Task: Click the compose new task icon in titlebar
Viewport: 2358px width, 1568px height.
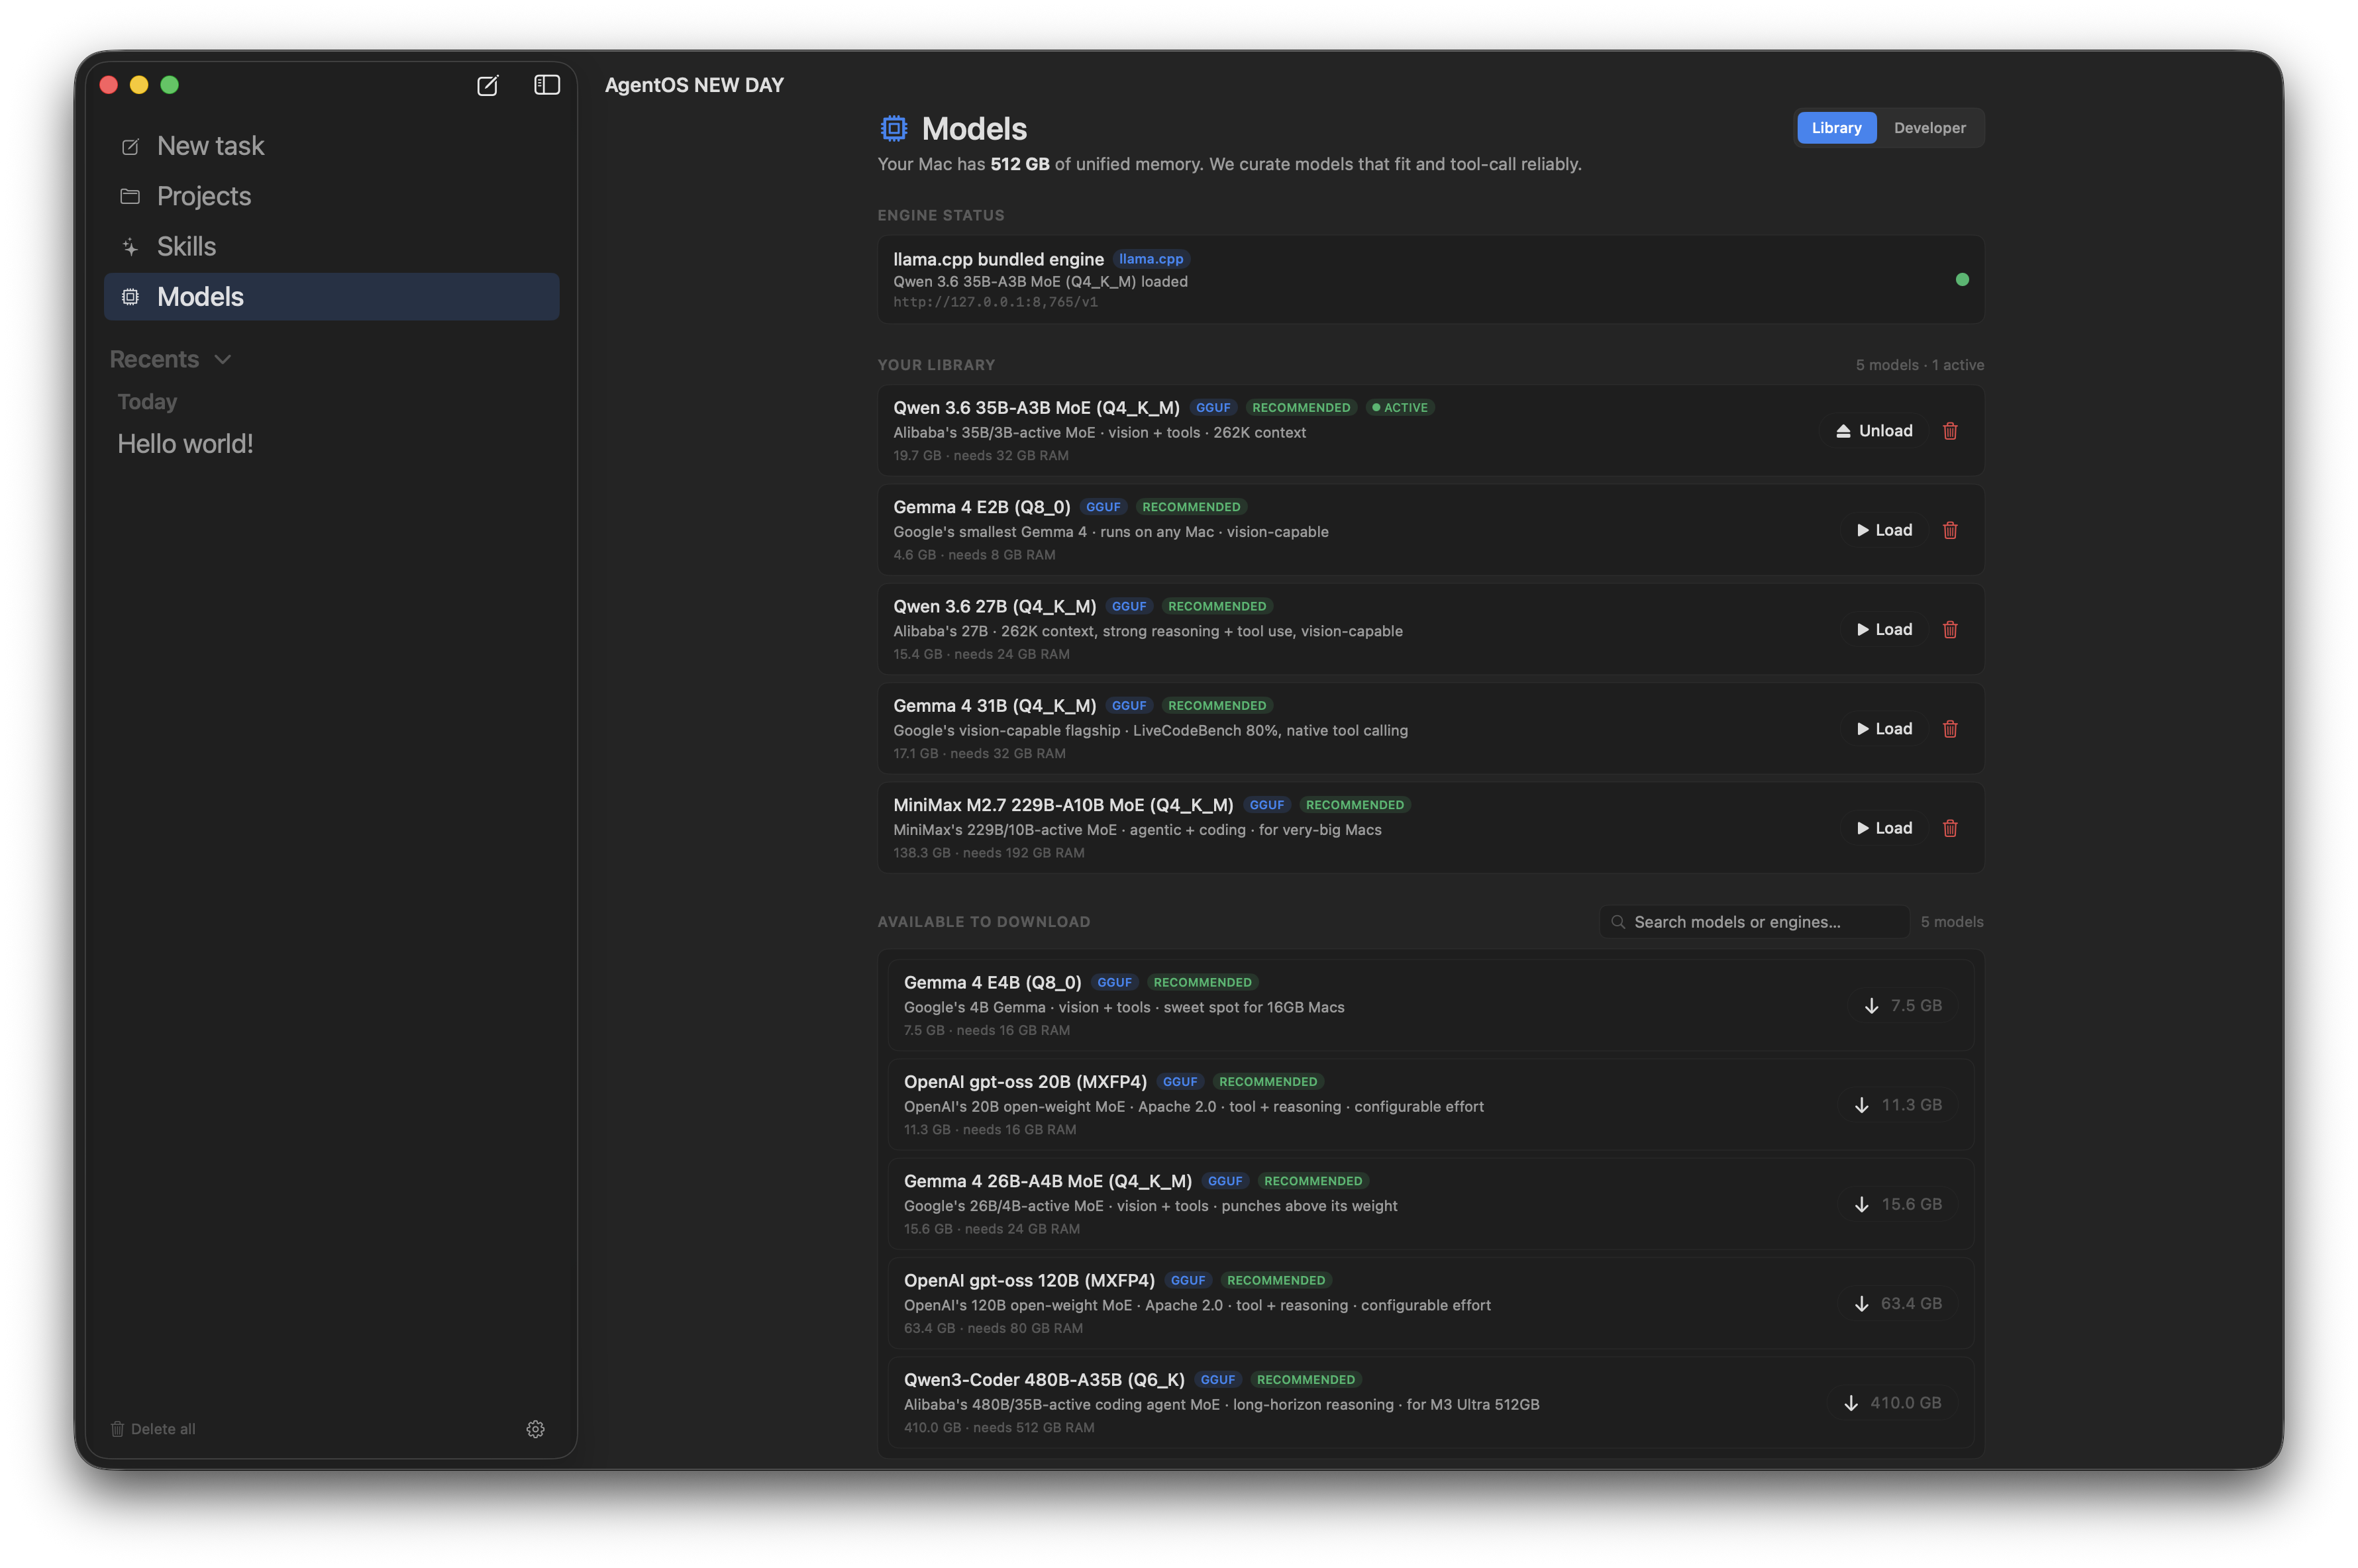Action: click(487, 86)
